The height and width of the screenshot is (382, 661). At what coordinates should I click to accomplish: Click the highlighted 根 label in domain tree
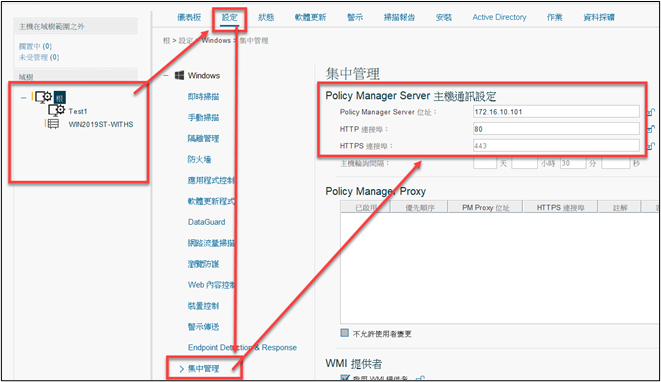tap(59, 98)
